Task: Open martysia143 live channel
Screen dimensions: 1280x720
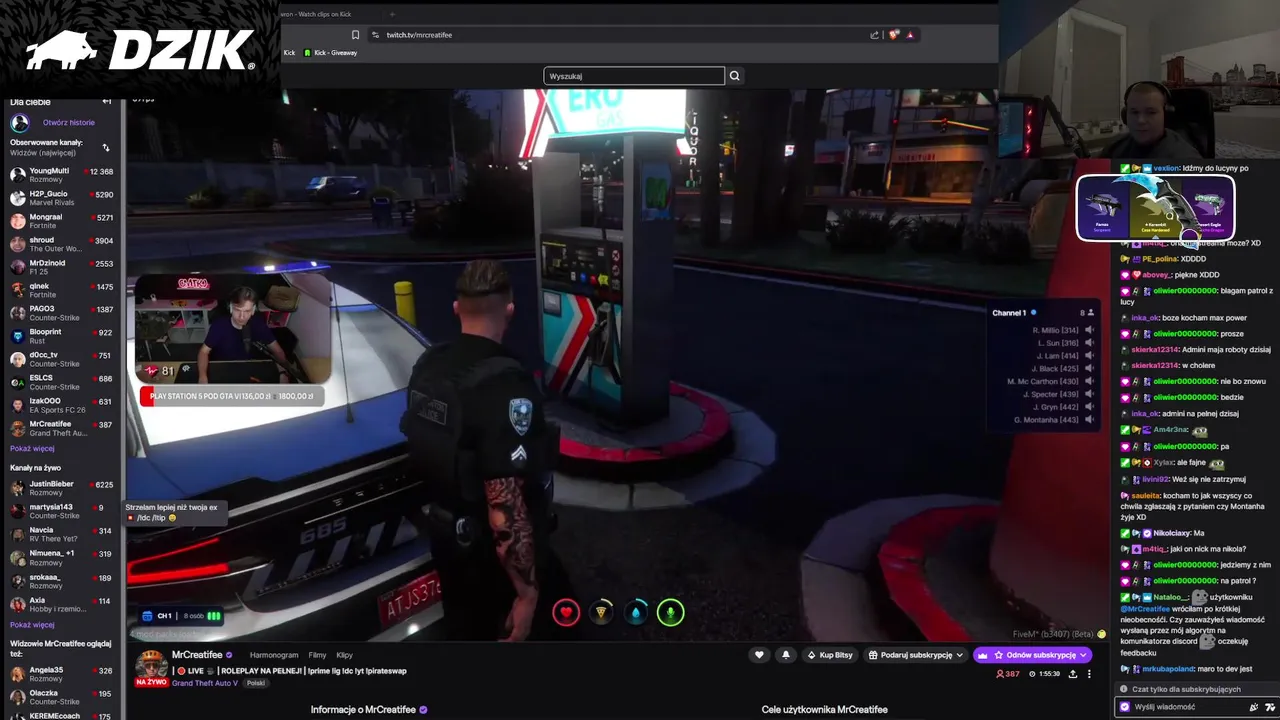Action: [61, 511]
